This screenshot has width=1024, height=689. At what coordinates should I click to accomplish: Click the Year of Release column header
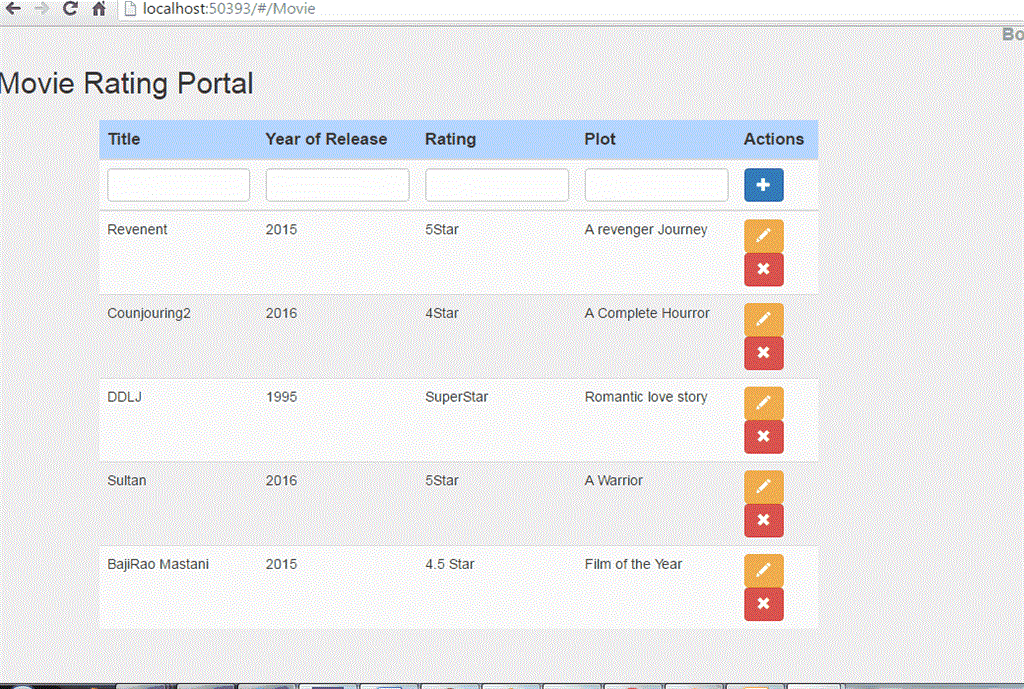pos(327,139)
